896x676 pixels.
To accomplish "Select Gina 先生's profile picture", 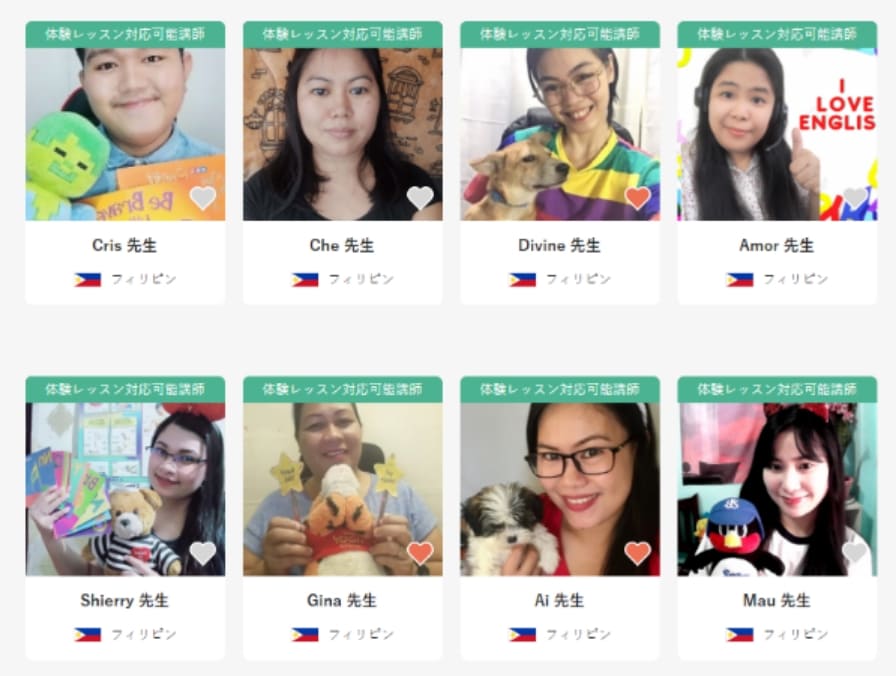I will point(343,489).
